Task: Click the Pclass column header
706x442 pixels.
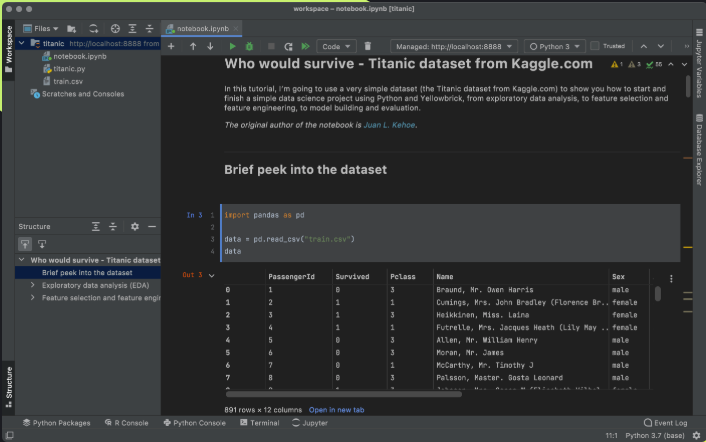Action: pyautogui.click(x=403, y=277)
